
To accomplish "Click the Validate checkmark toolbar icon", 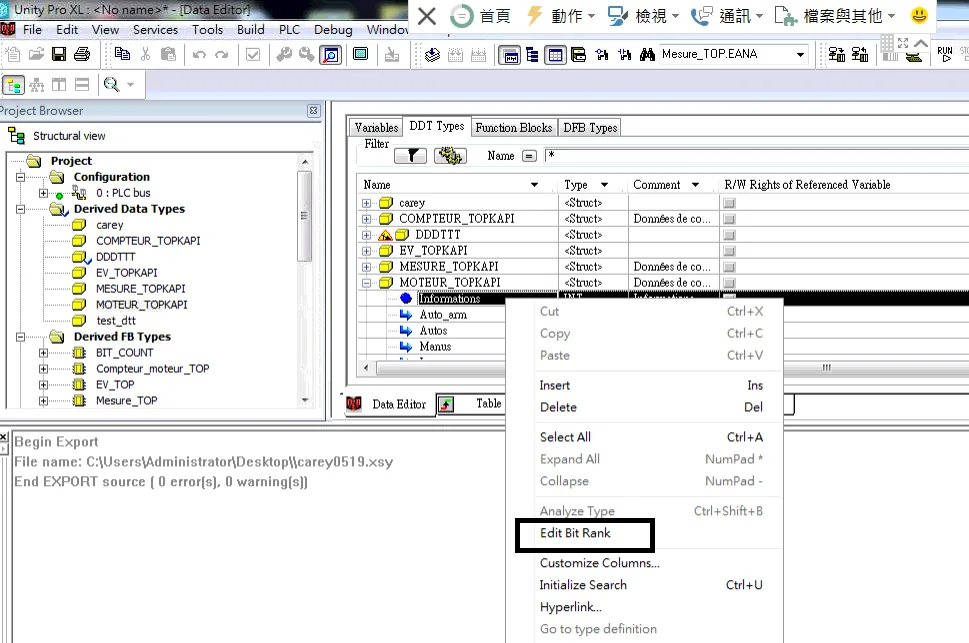I will pos(253,55).
